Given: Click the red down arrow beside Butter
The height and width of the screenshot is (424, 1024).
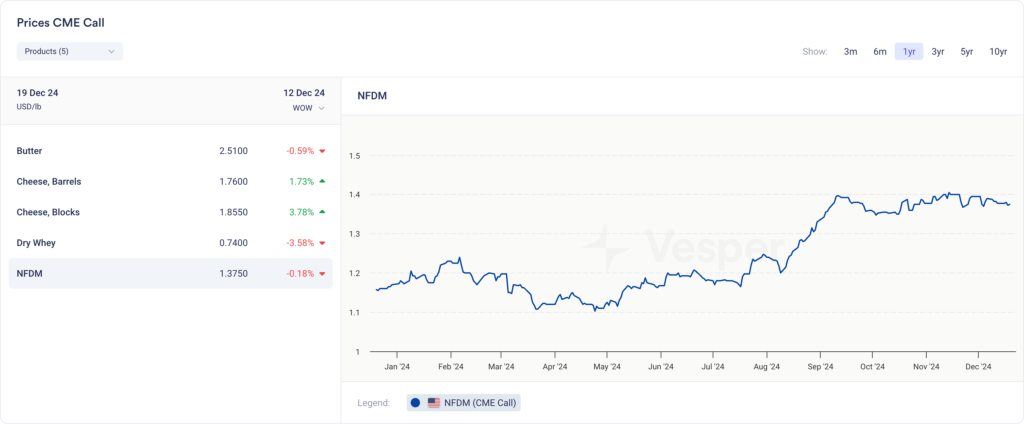Looking at the screenshot, I should [323, 151].
